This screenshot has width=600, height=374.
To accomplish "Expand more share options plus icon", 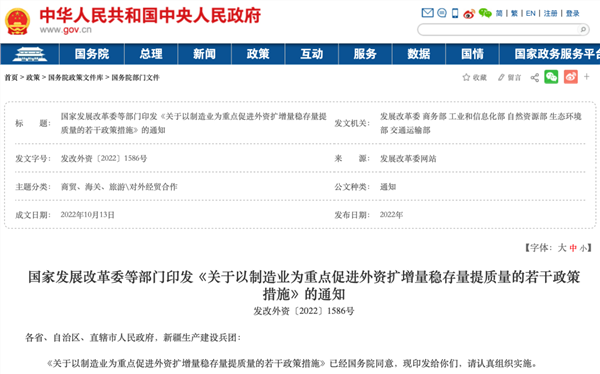I will click(x=587, y=77).
